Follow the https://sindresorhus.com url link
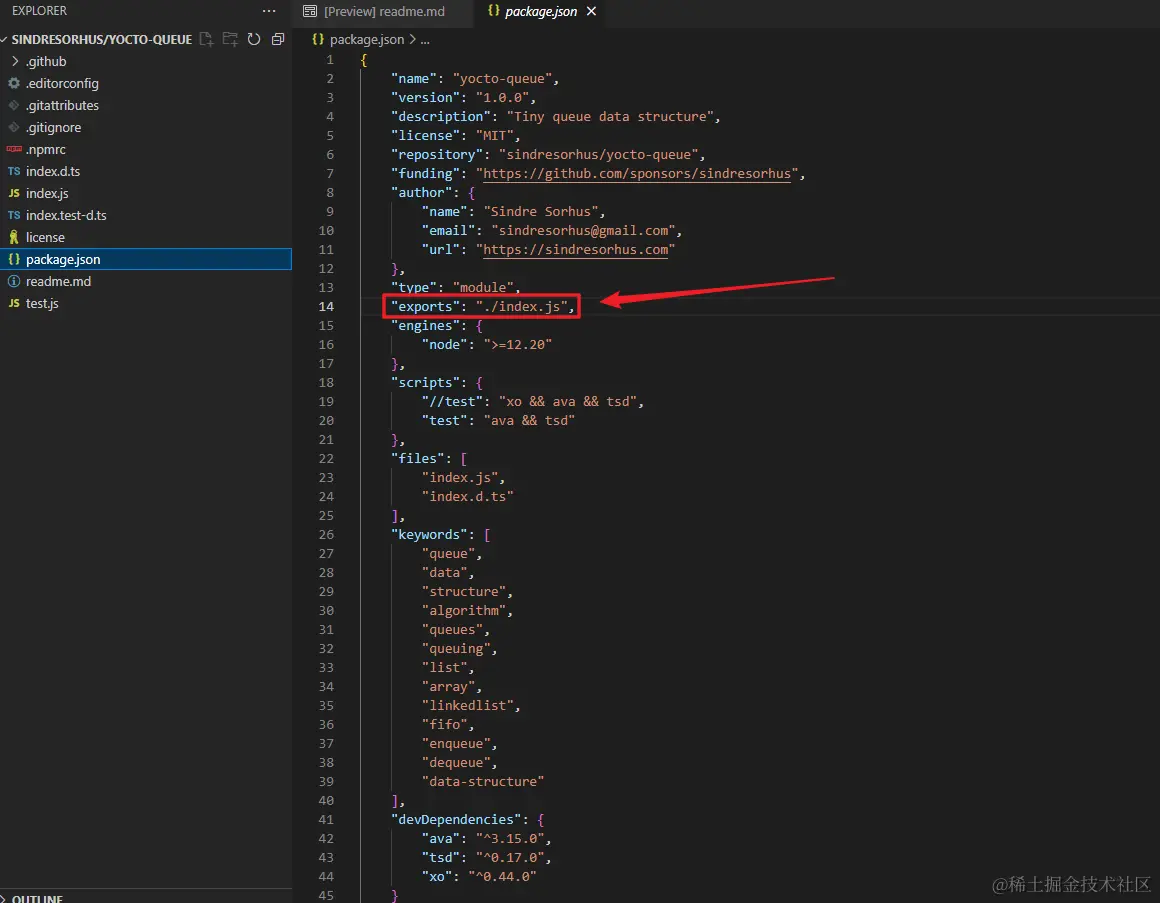Image resolution: width=1160 pixels, height=903 pixels. (x=576, y=249)
